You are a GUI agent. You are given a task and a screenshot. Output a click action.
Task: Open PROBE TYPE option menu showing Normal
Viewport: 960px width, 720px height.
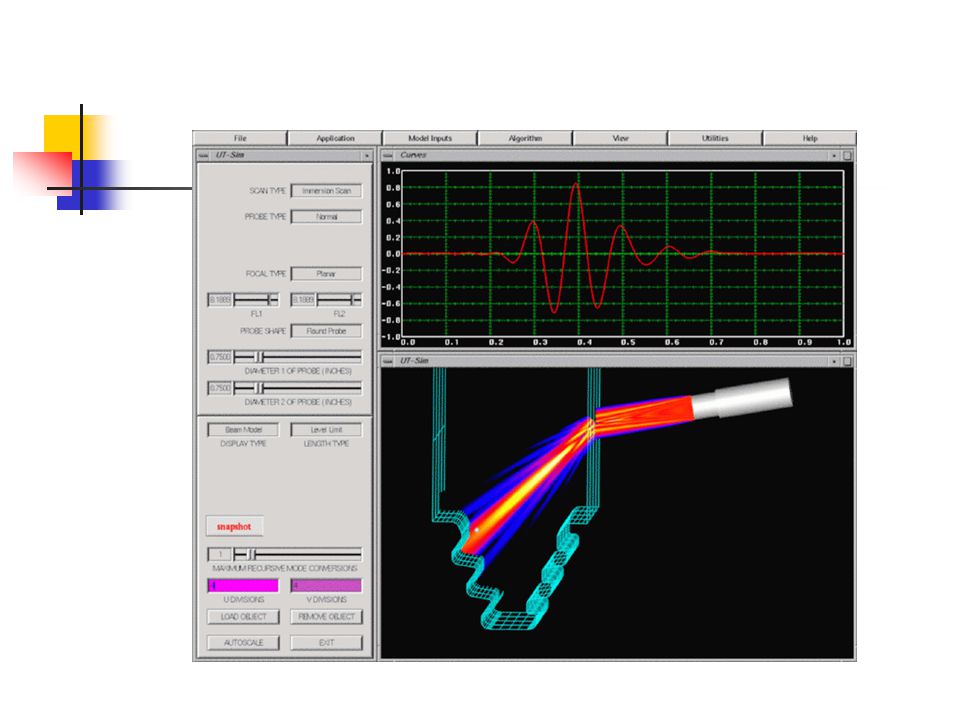point(326,217)
